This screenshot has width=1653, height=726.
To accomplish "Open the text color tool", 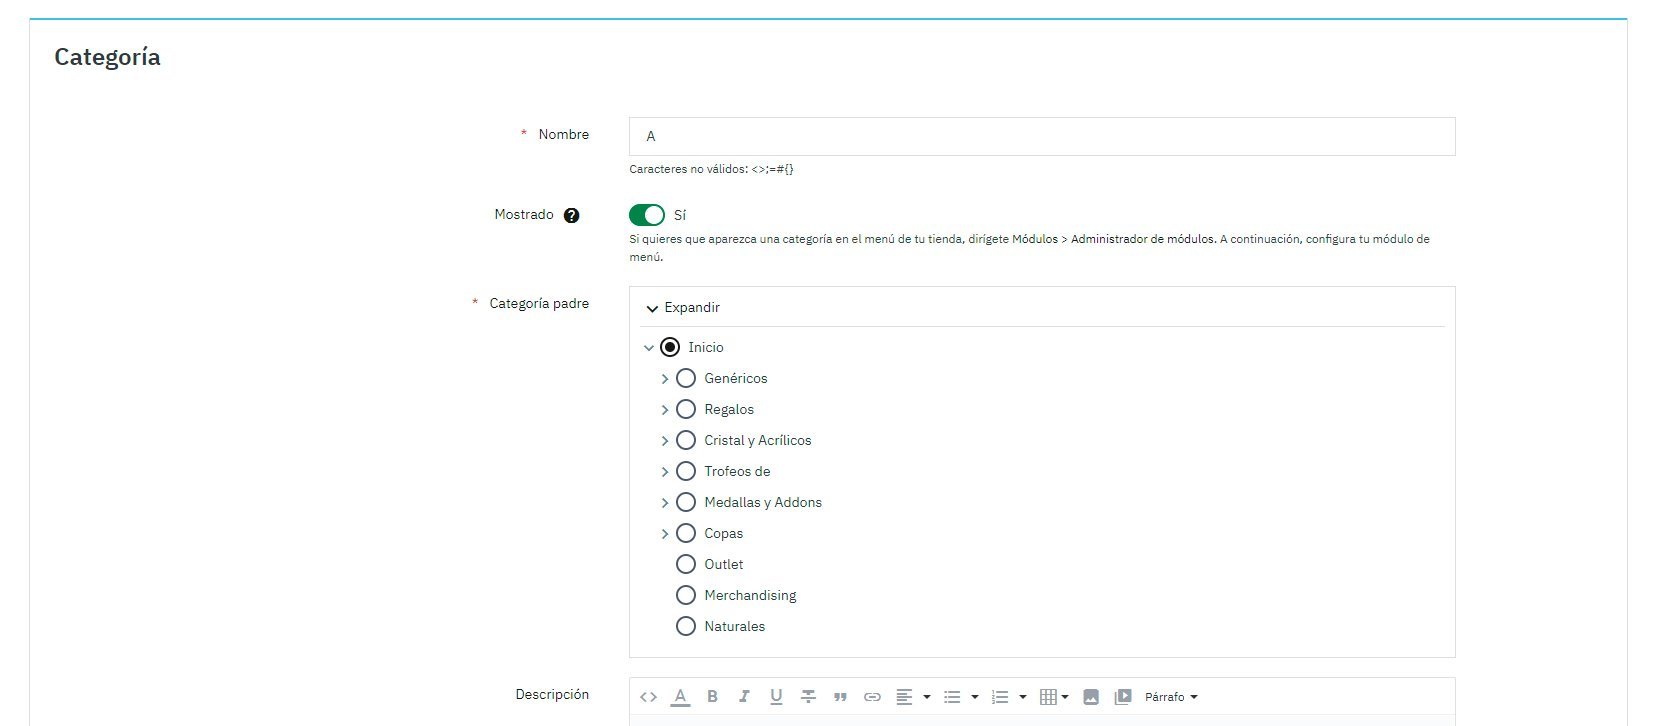I will click(x=680, y=697).
